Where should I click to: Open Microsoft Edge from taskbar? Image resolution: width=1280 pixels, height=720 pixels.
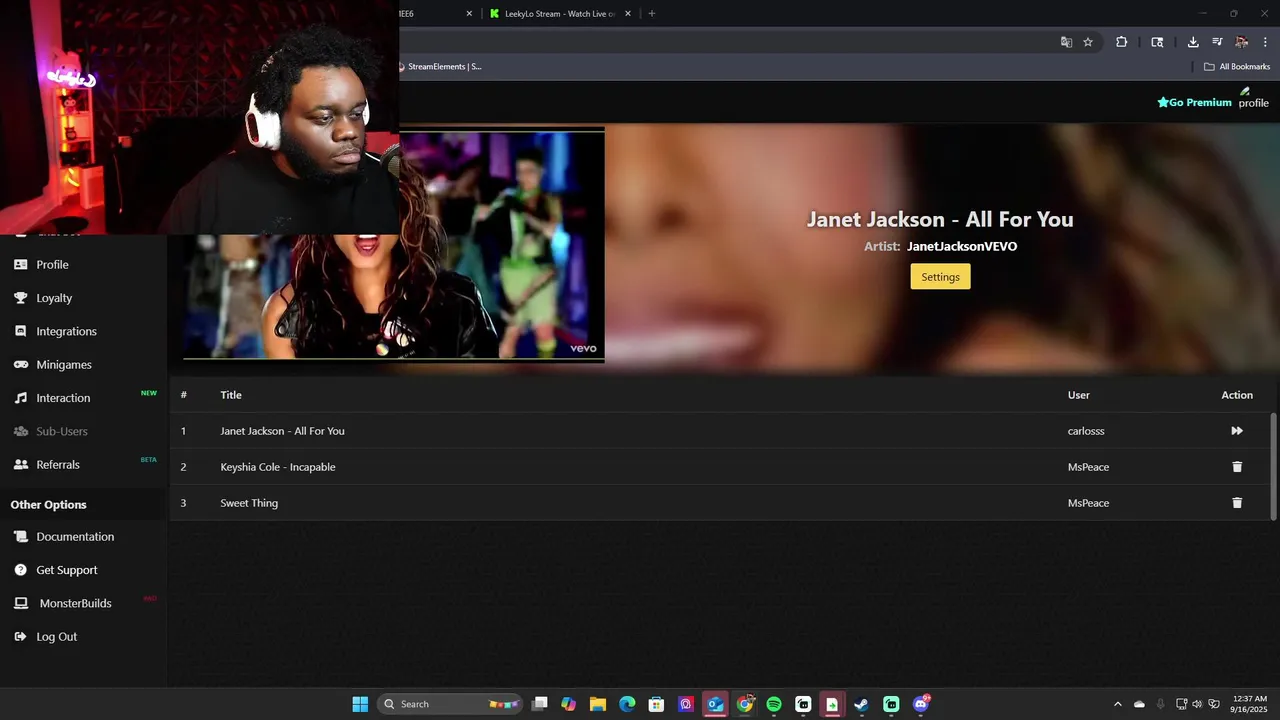coord(627,704)
